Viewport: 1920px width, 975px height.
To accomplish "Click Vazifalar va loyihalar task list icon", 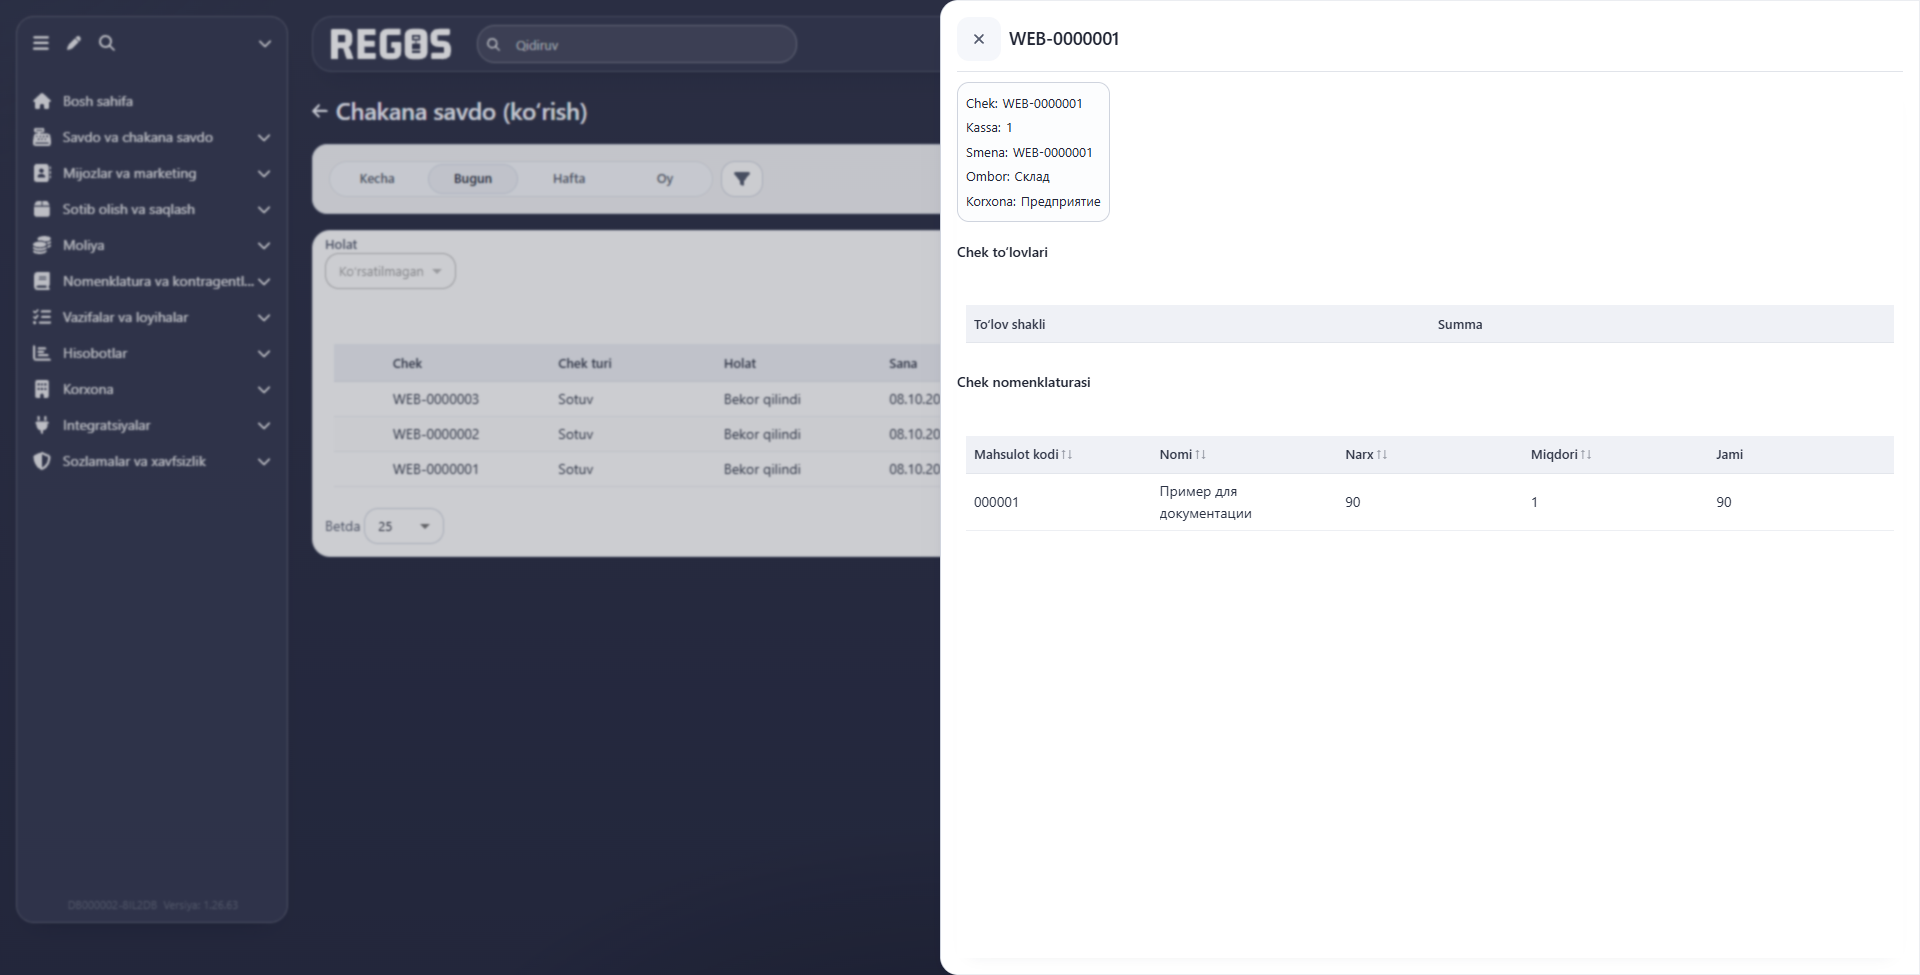I will point(42,317).
